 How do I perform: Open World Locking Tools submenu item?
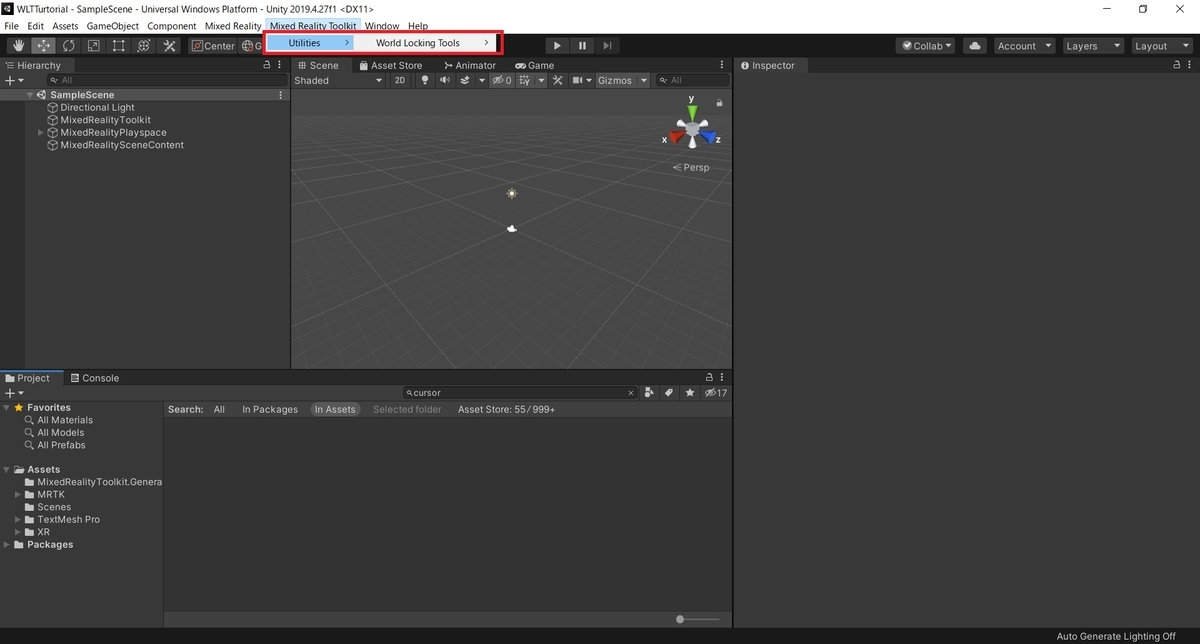tap(427, 43)
